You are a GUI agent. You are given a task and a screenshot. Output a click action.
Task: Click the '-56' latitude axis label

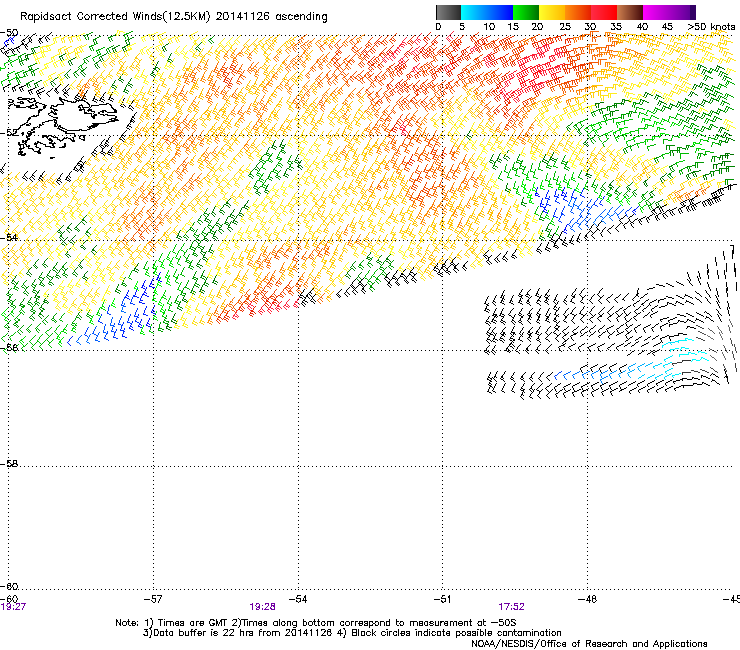pos(9,347)
